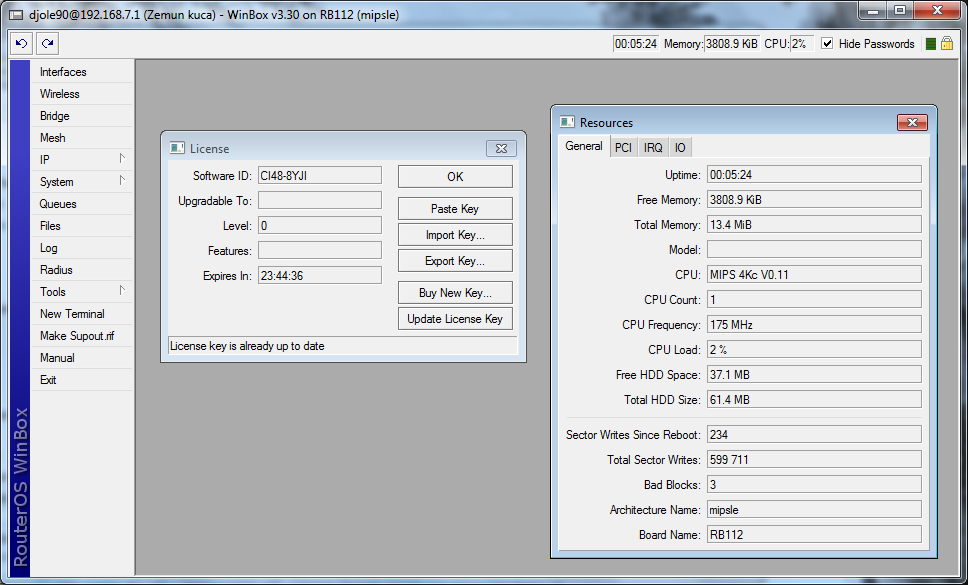This screenshot has height=585, width=968.
Task: Click the Total Memory field
Action: click(814, 225)
